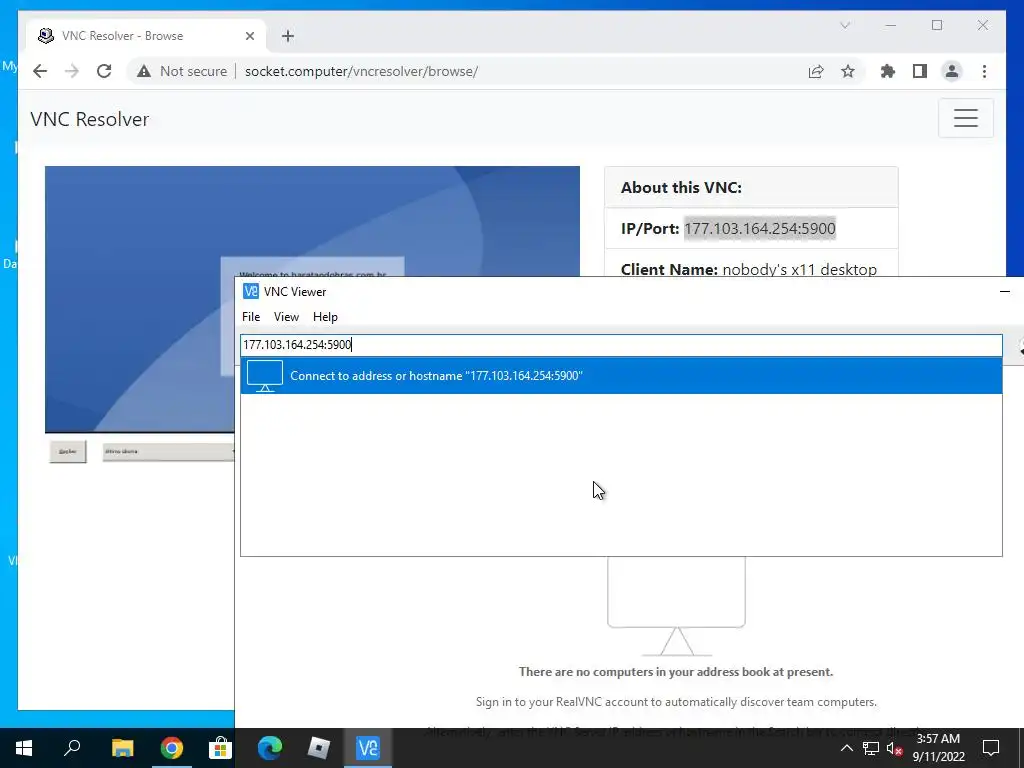The image size is (1024, 768).
Task: Click the VNC Resolver site title
Action: [x=89, y=119]
